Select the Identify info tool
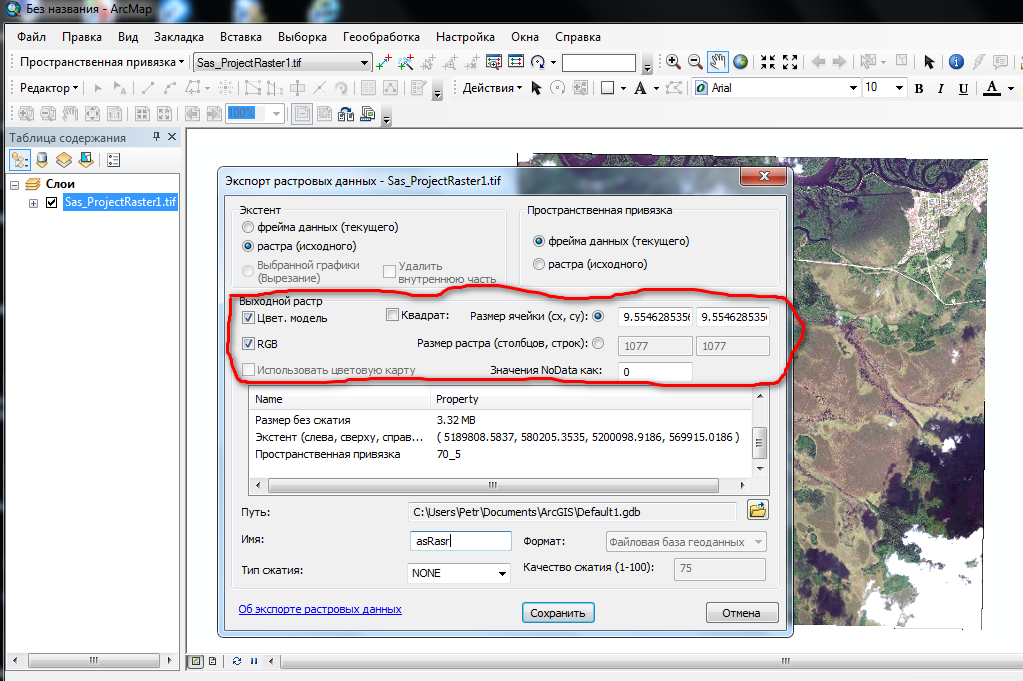The image size is (1023, 681). (955, 62)
